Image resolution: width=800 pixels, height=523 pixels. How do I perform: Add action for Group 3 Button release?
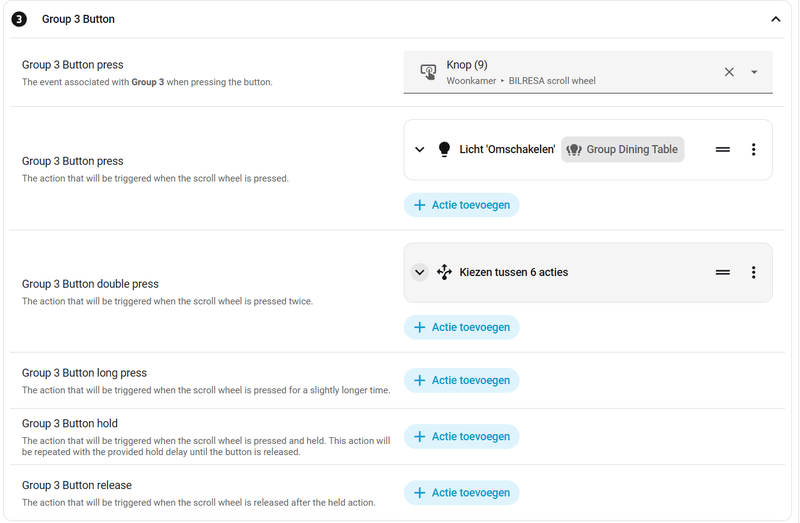coord(461,492)
